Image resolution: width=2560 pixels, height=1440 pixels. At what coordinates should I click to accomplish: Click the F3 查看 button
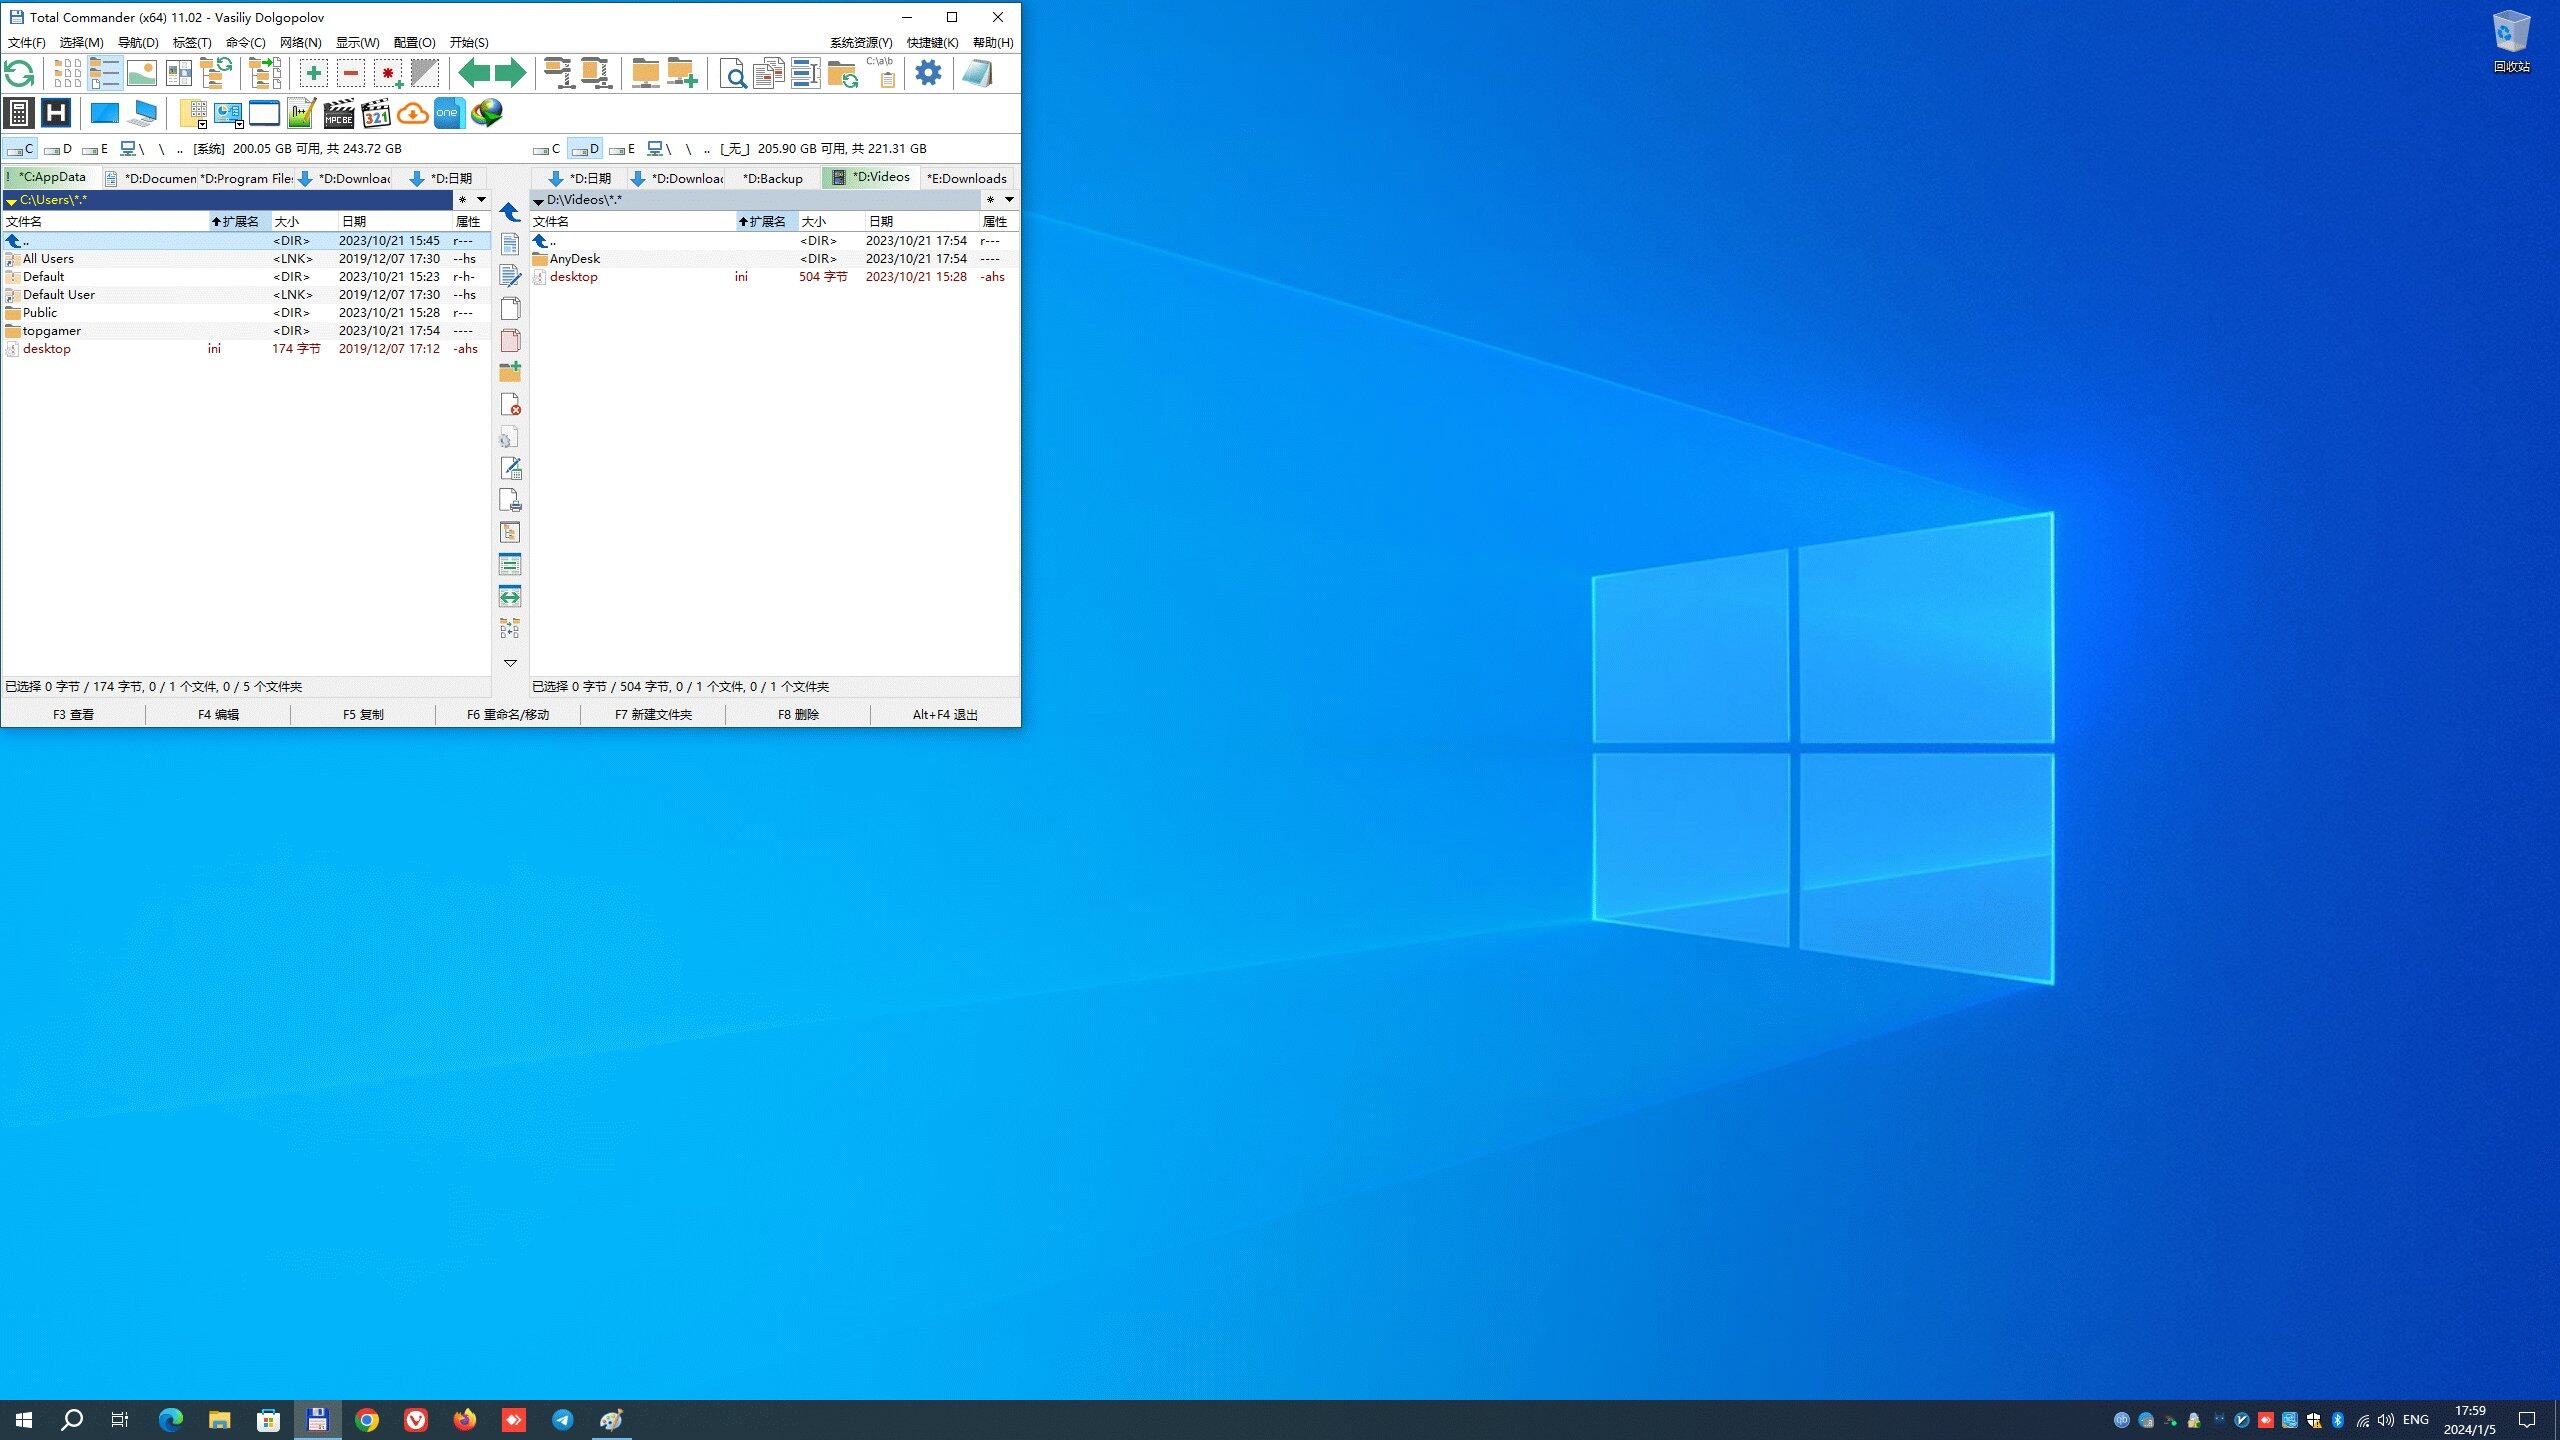pos(73,714)
